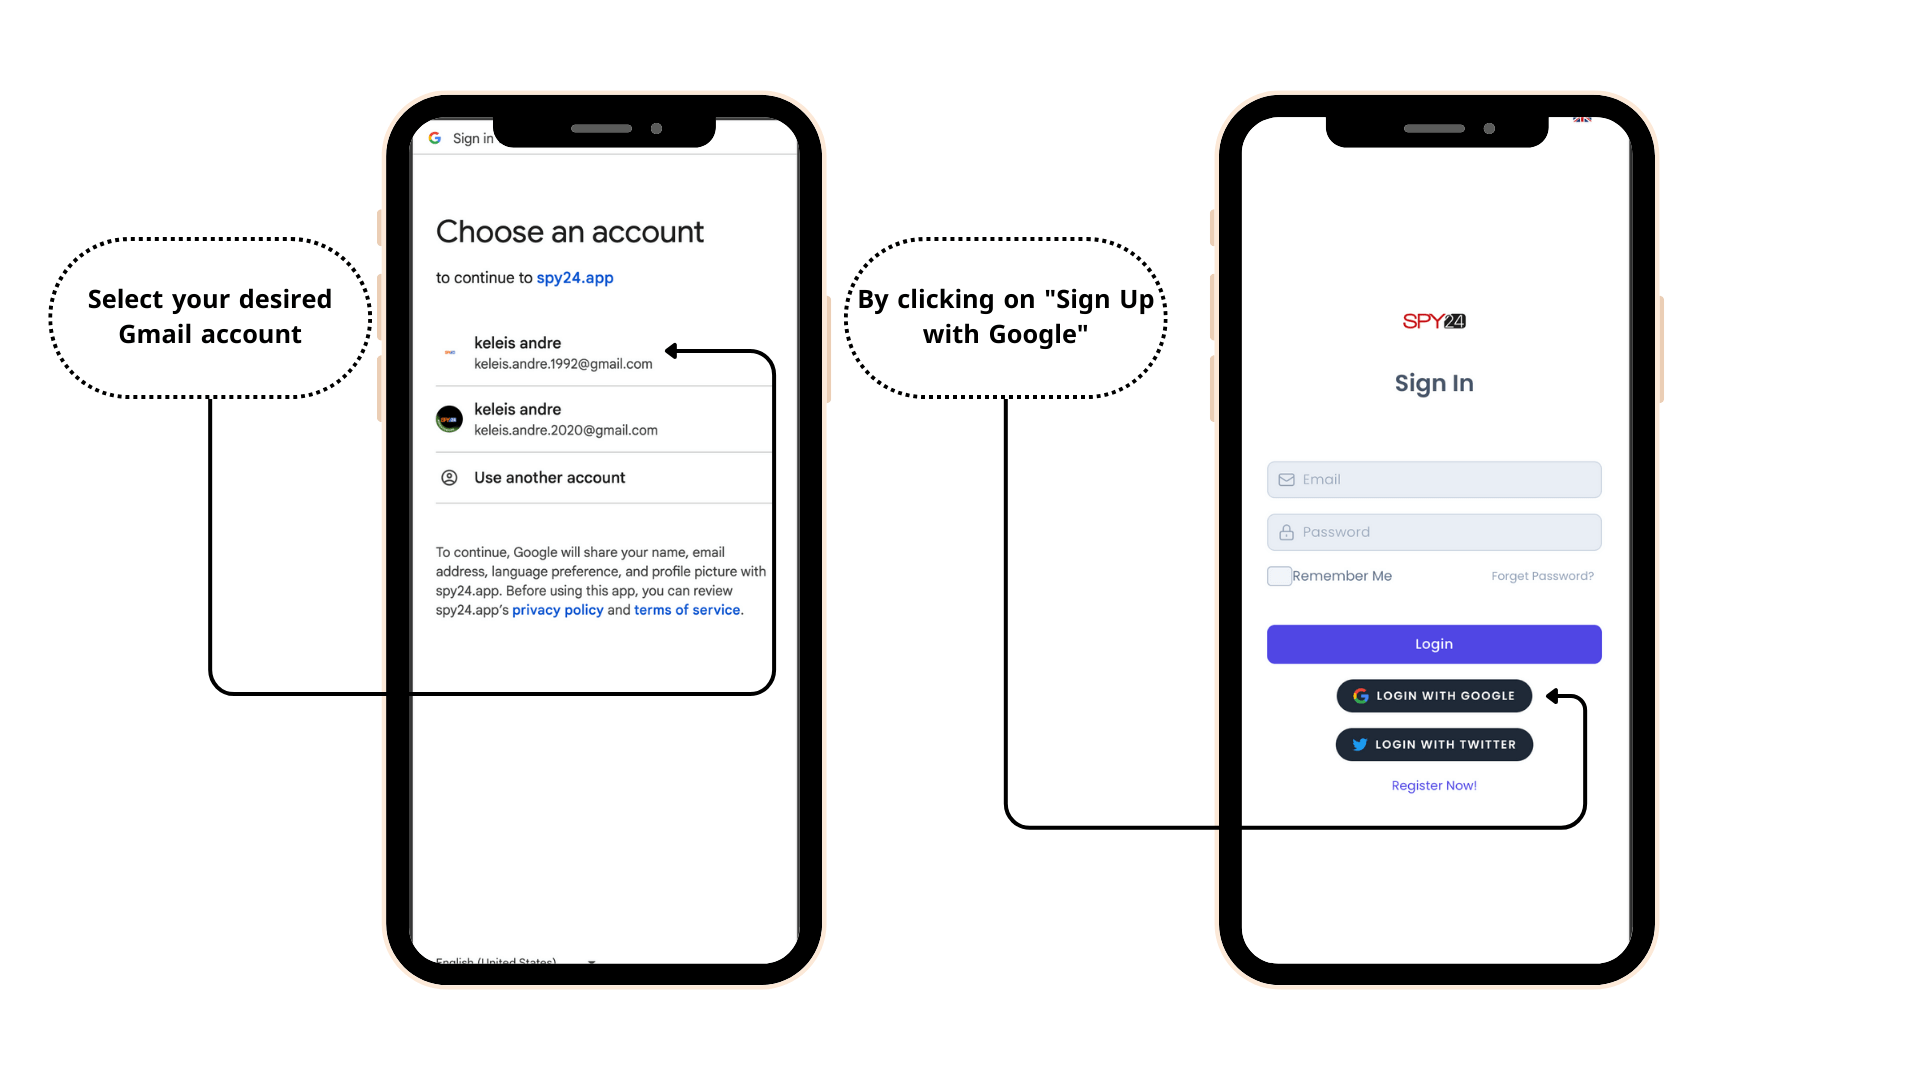Click the Login button on Sign In screen
The image size is (1920, 1080).
[x=1435, y=644]
